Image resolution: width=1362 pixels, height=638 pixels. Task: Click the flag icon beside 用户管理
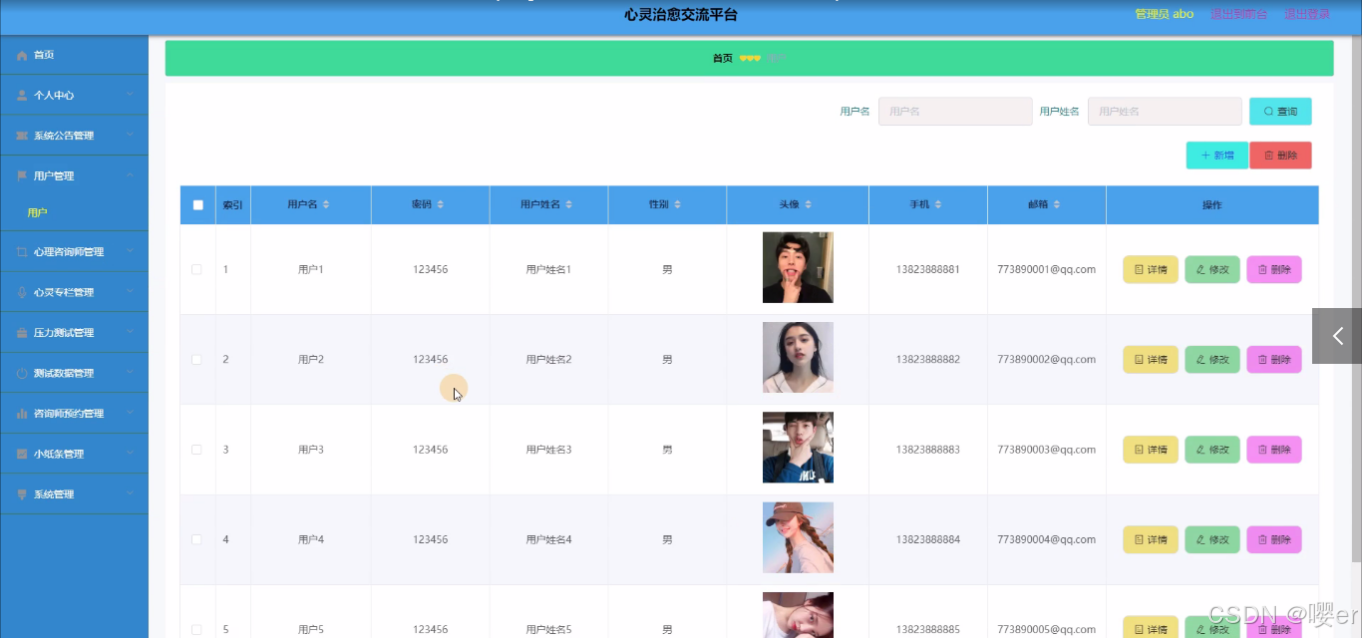click(22, 176)
